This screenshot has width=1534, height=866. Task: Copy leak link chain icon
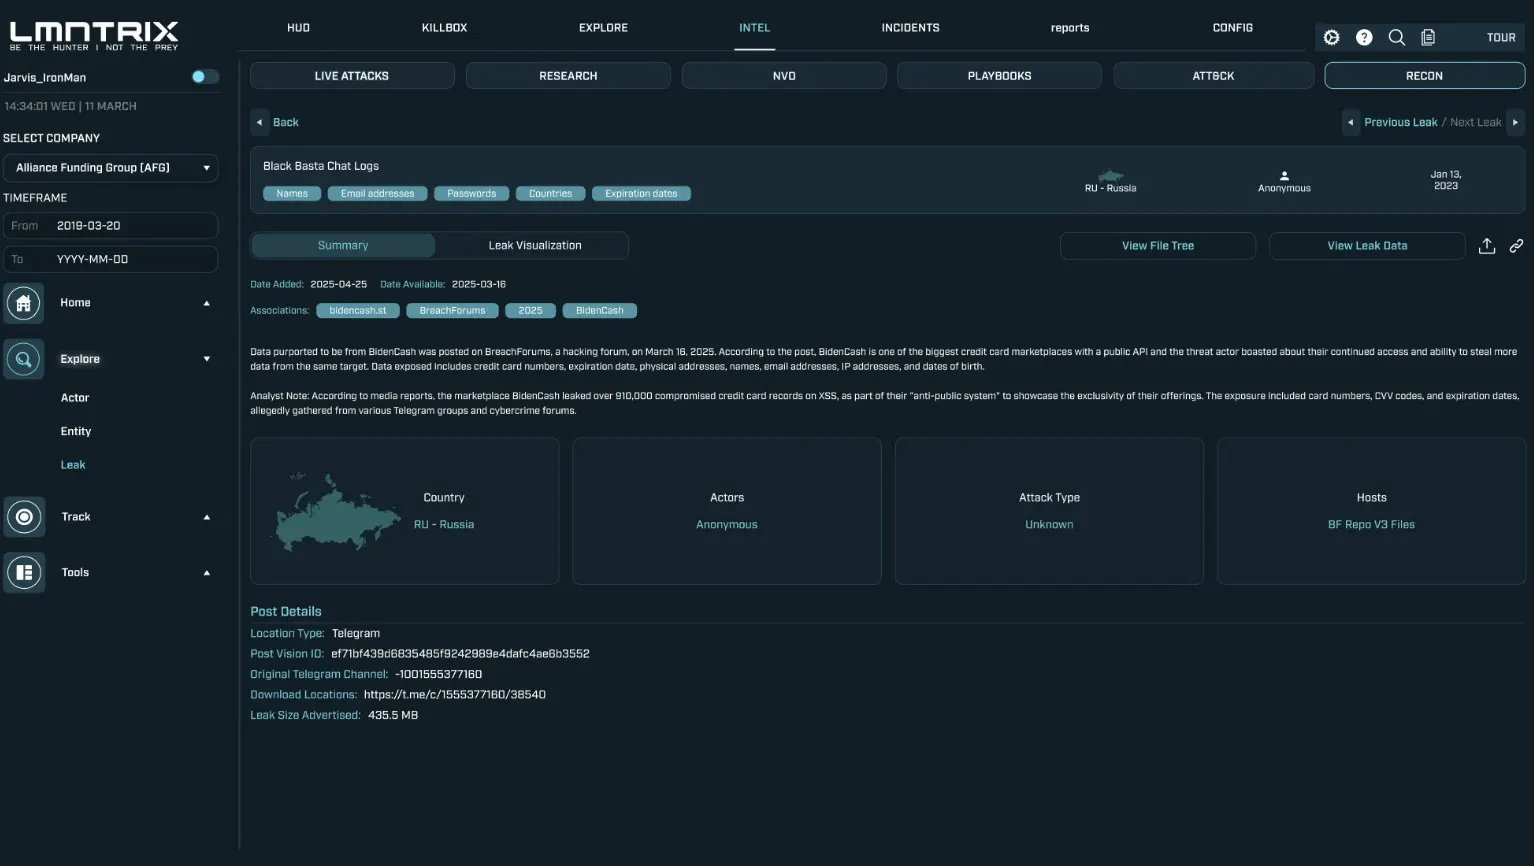pos(1516,246)
